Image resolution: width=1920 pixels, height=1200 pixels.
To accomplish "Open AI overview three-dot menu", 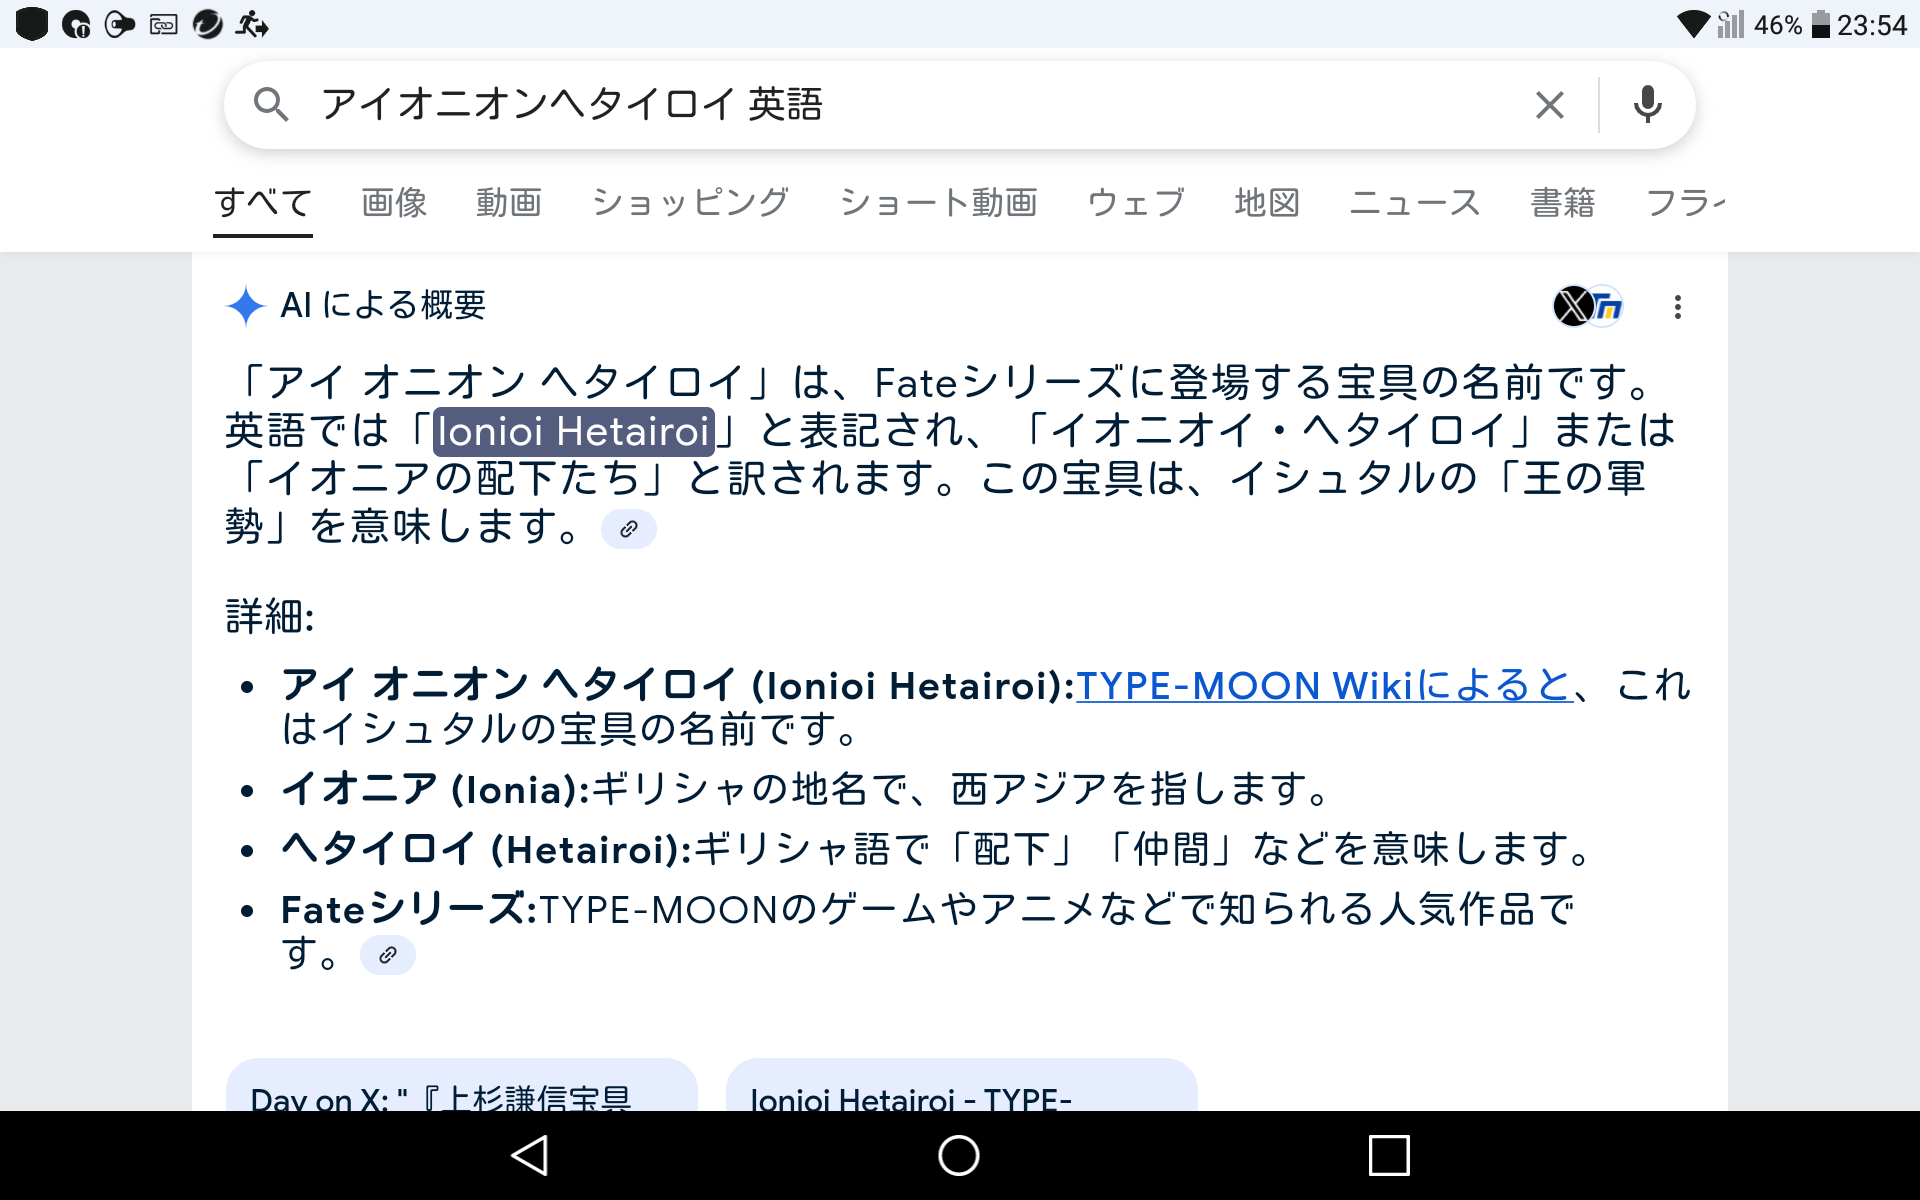I will (1677, 307).
